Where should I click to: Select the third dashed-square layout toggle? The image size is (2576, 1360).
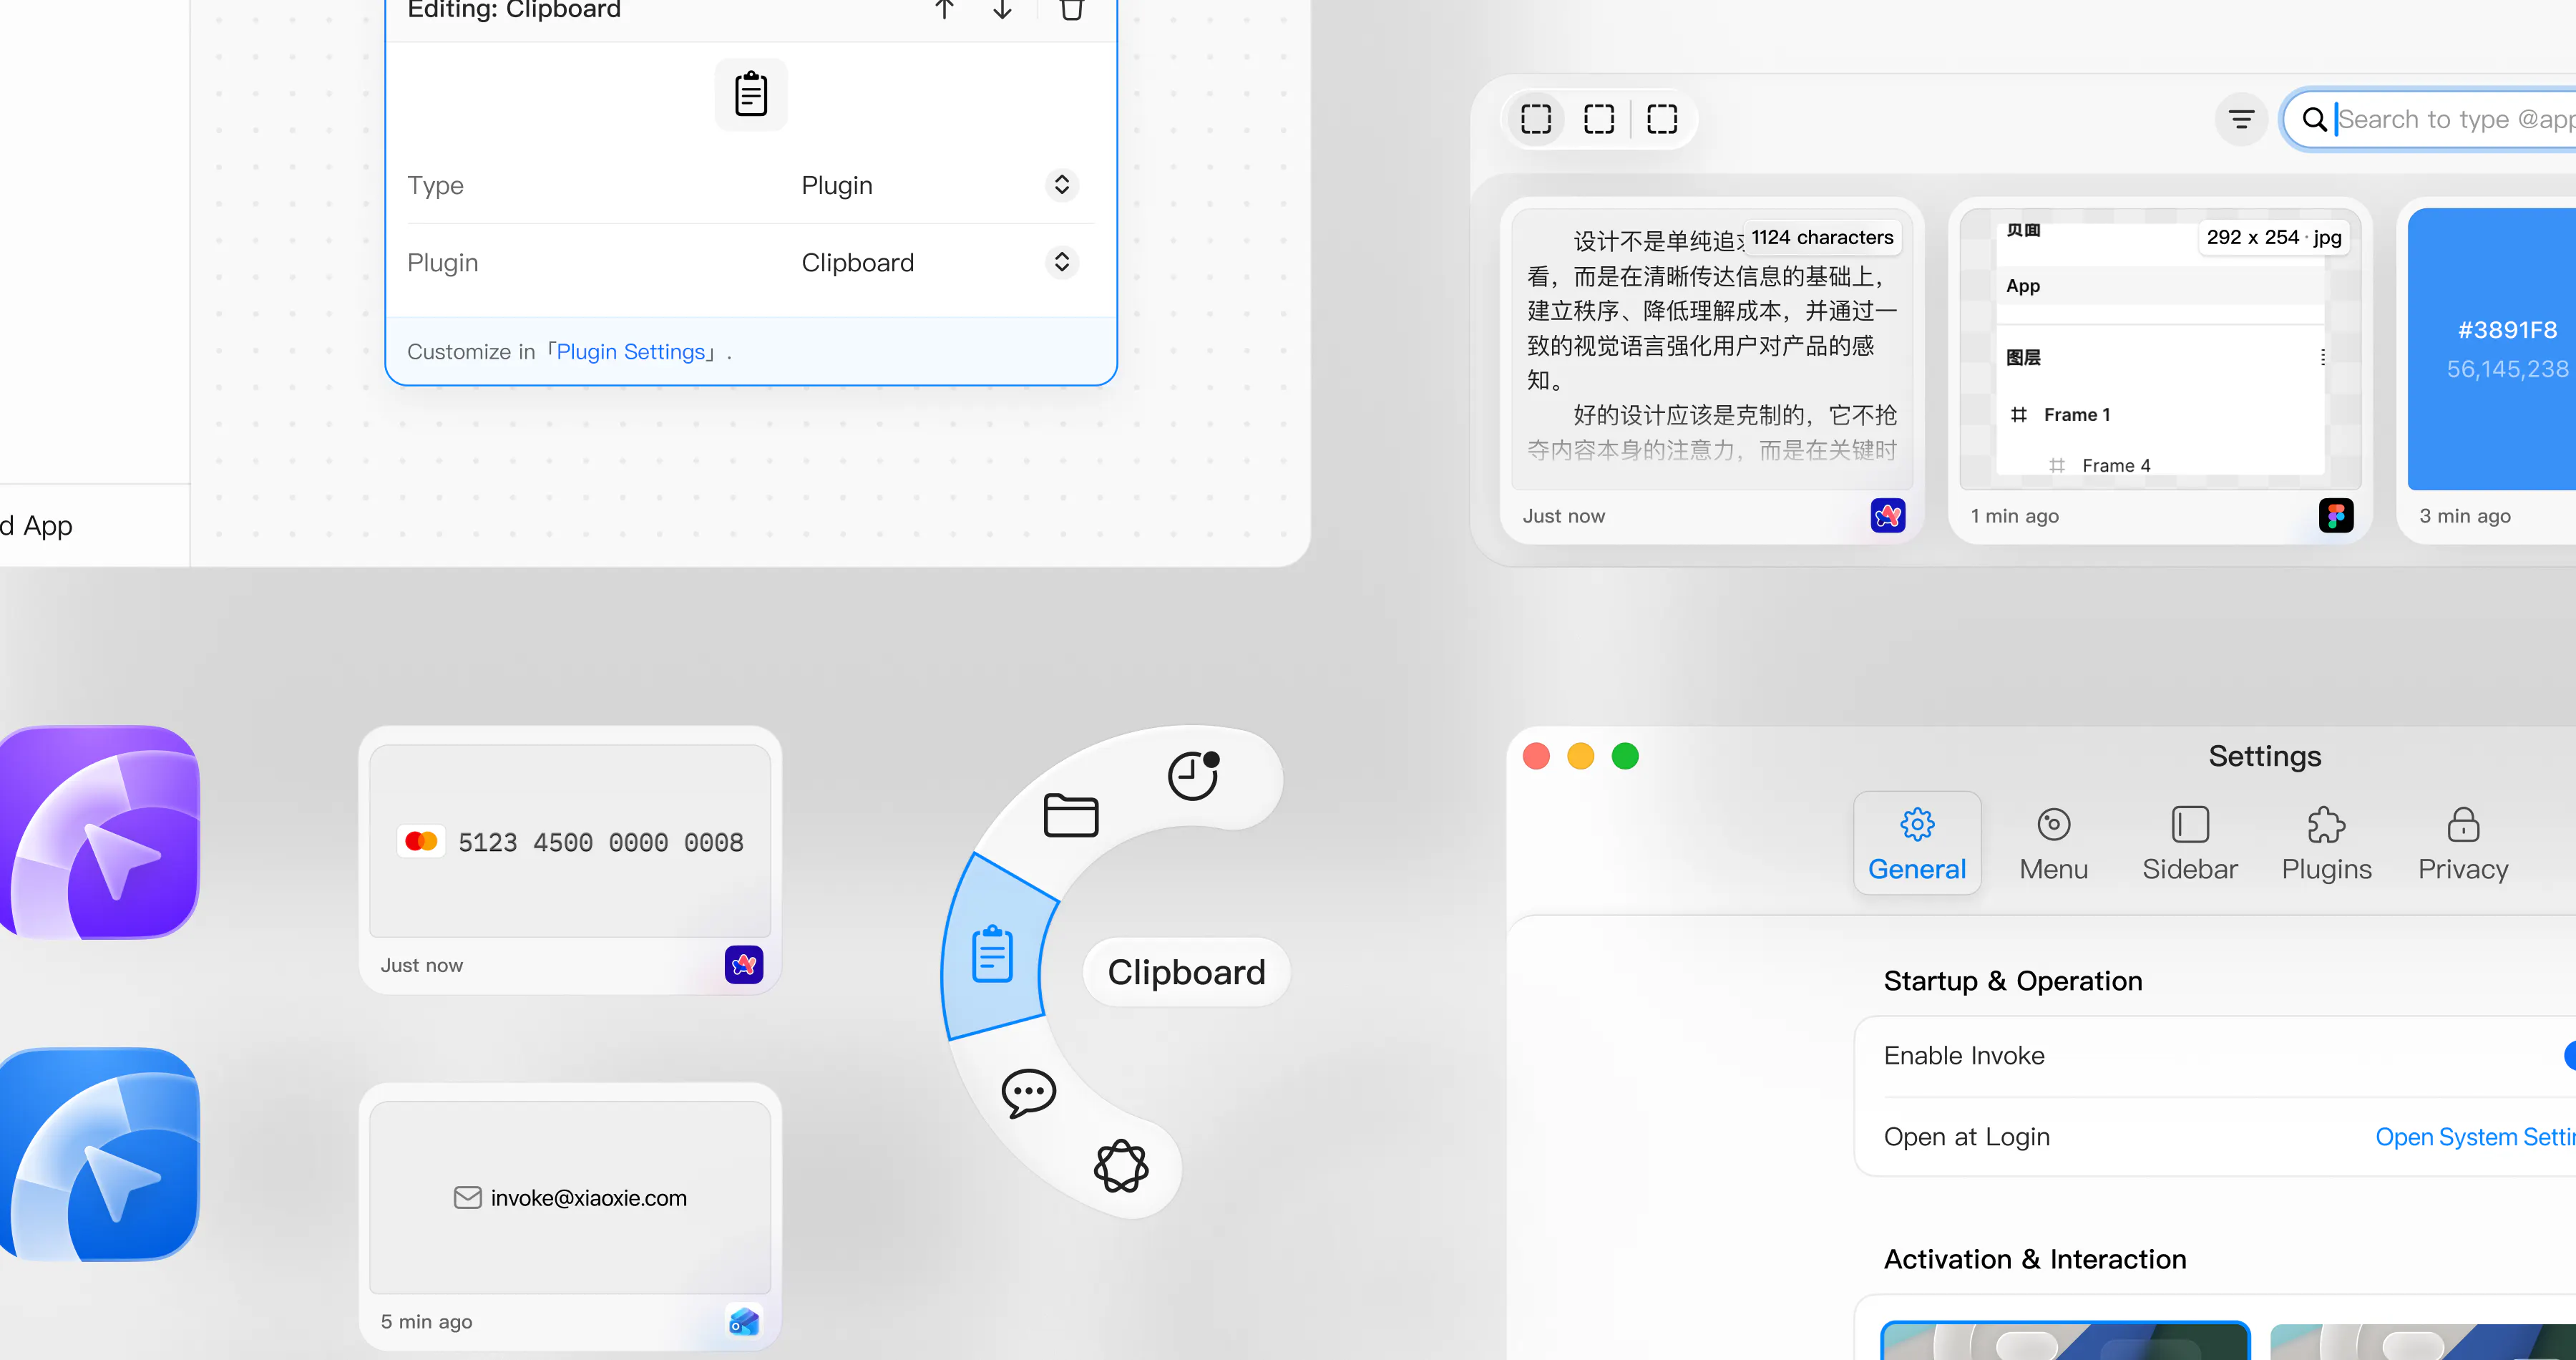point(1662,120)
